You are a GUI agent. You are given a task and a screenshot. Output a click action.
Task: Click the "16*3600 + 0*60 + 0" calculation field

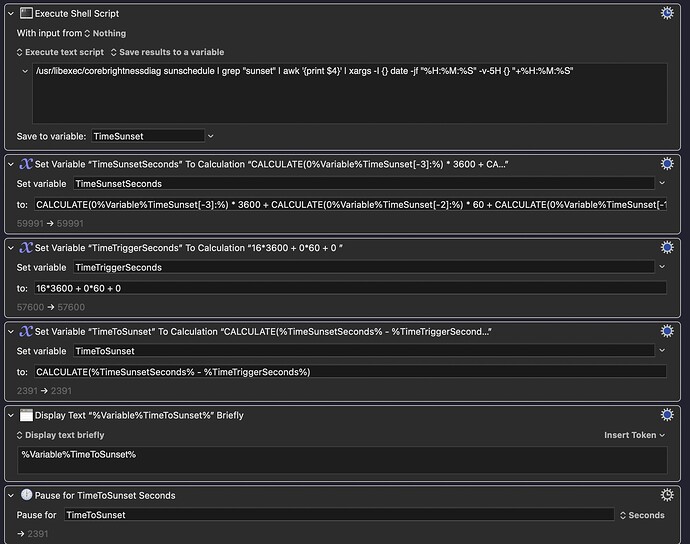[x=350, y=288]
